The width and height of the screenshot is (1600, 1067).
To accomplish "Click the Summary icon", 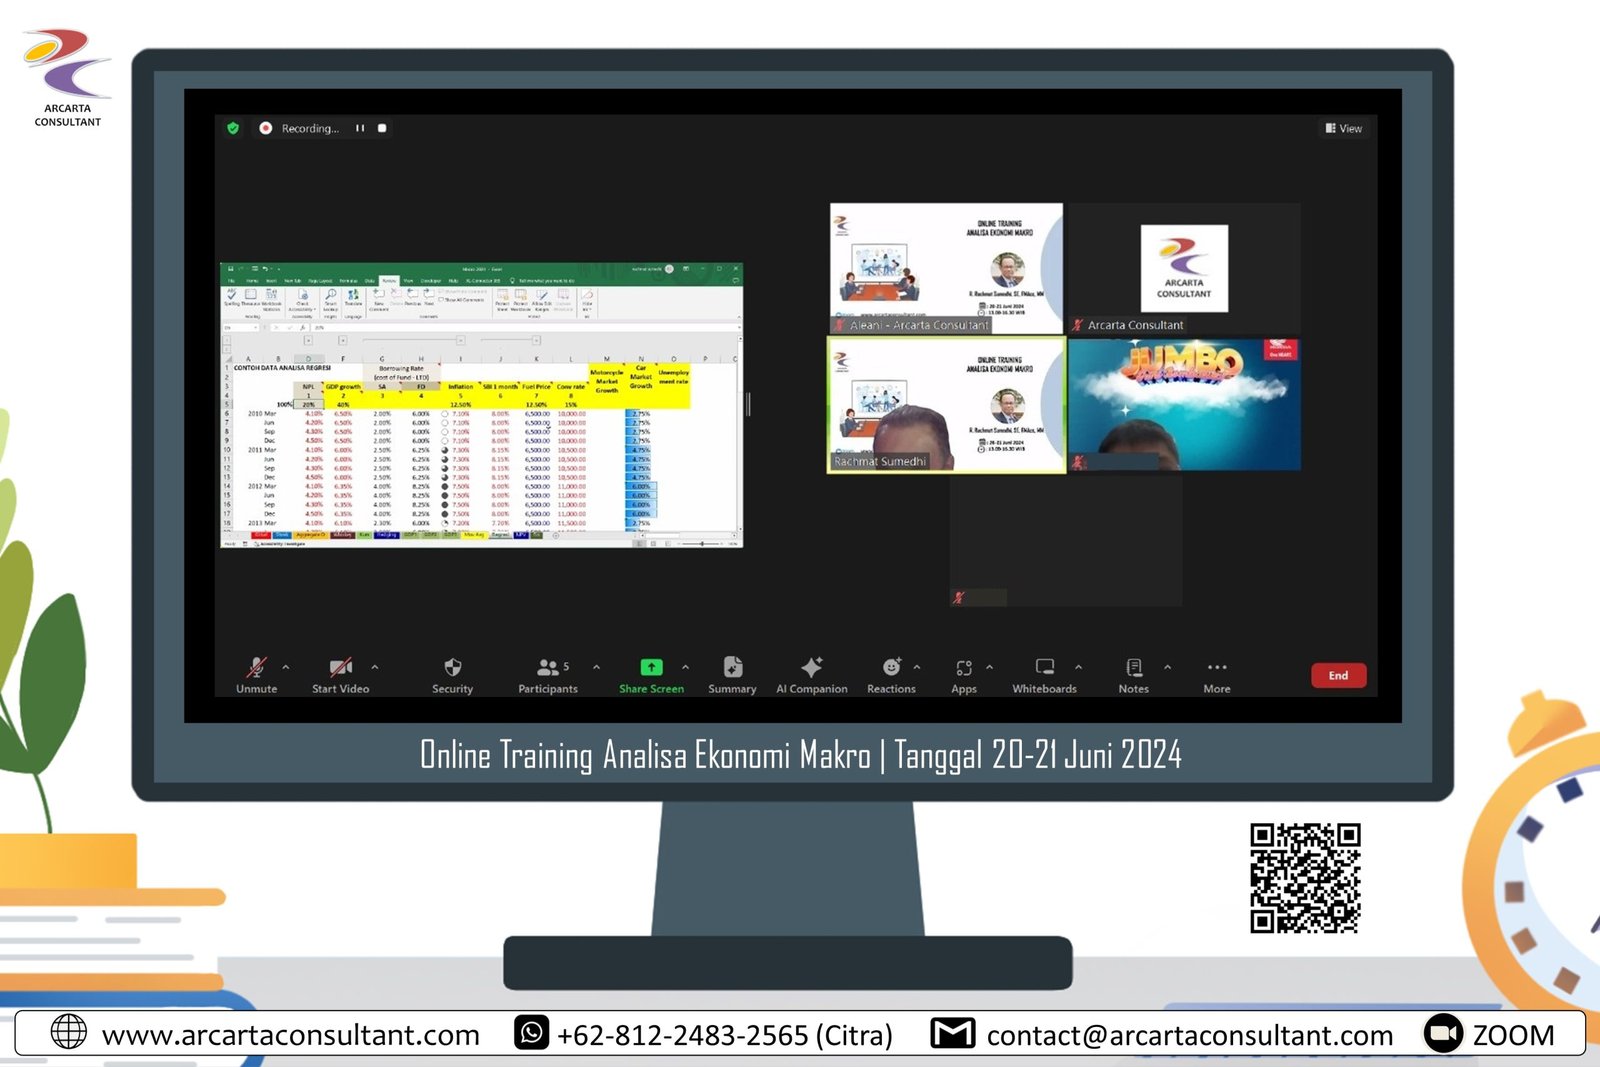I will tap(732, 674).
